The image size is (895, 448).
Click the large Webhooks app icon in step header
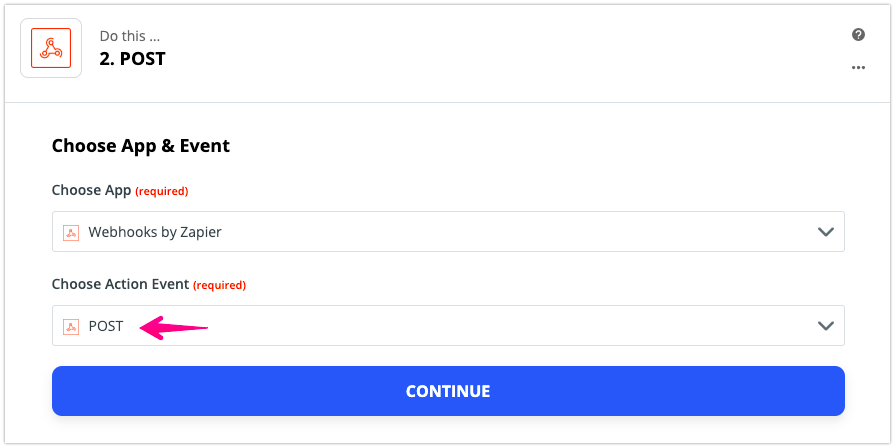pos(51,48)
